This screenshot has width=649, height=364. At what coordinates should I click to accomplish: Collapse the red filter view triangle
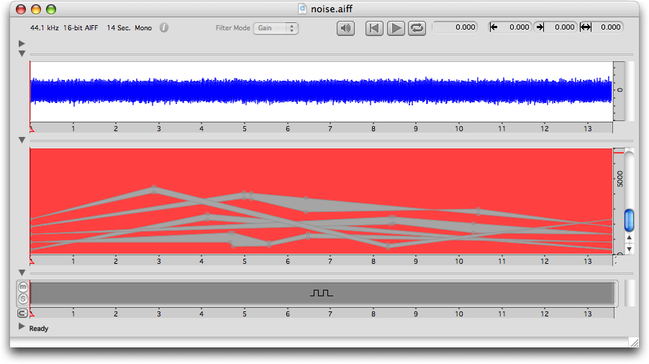22,140
